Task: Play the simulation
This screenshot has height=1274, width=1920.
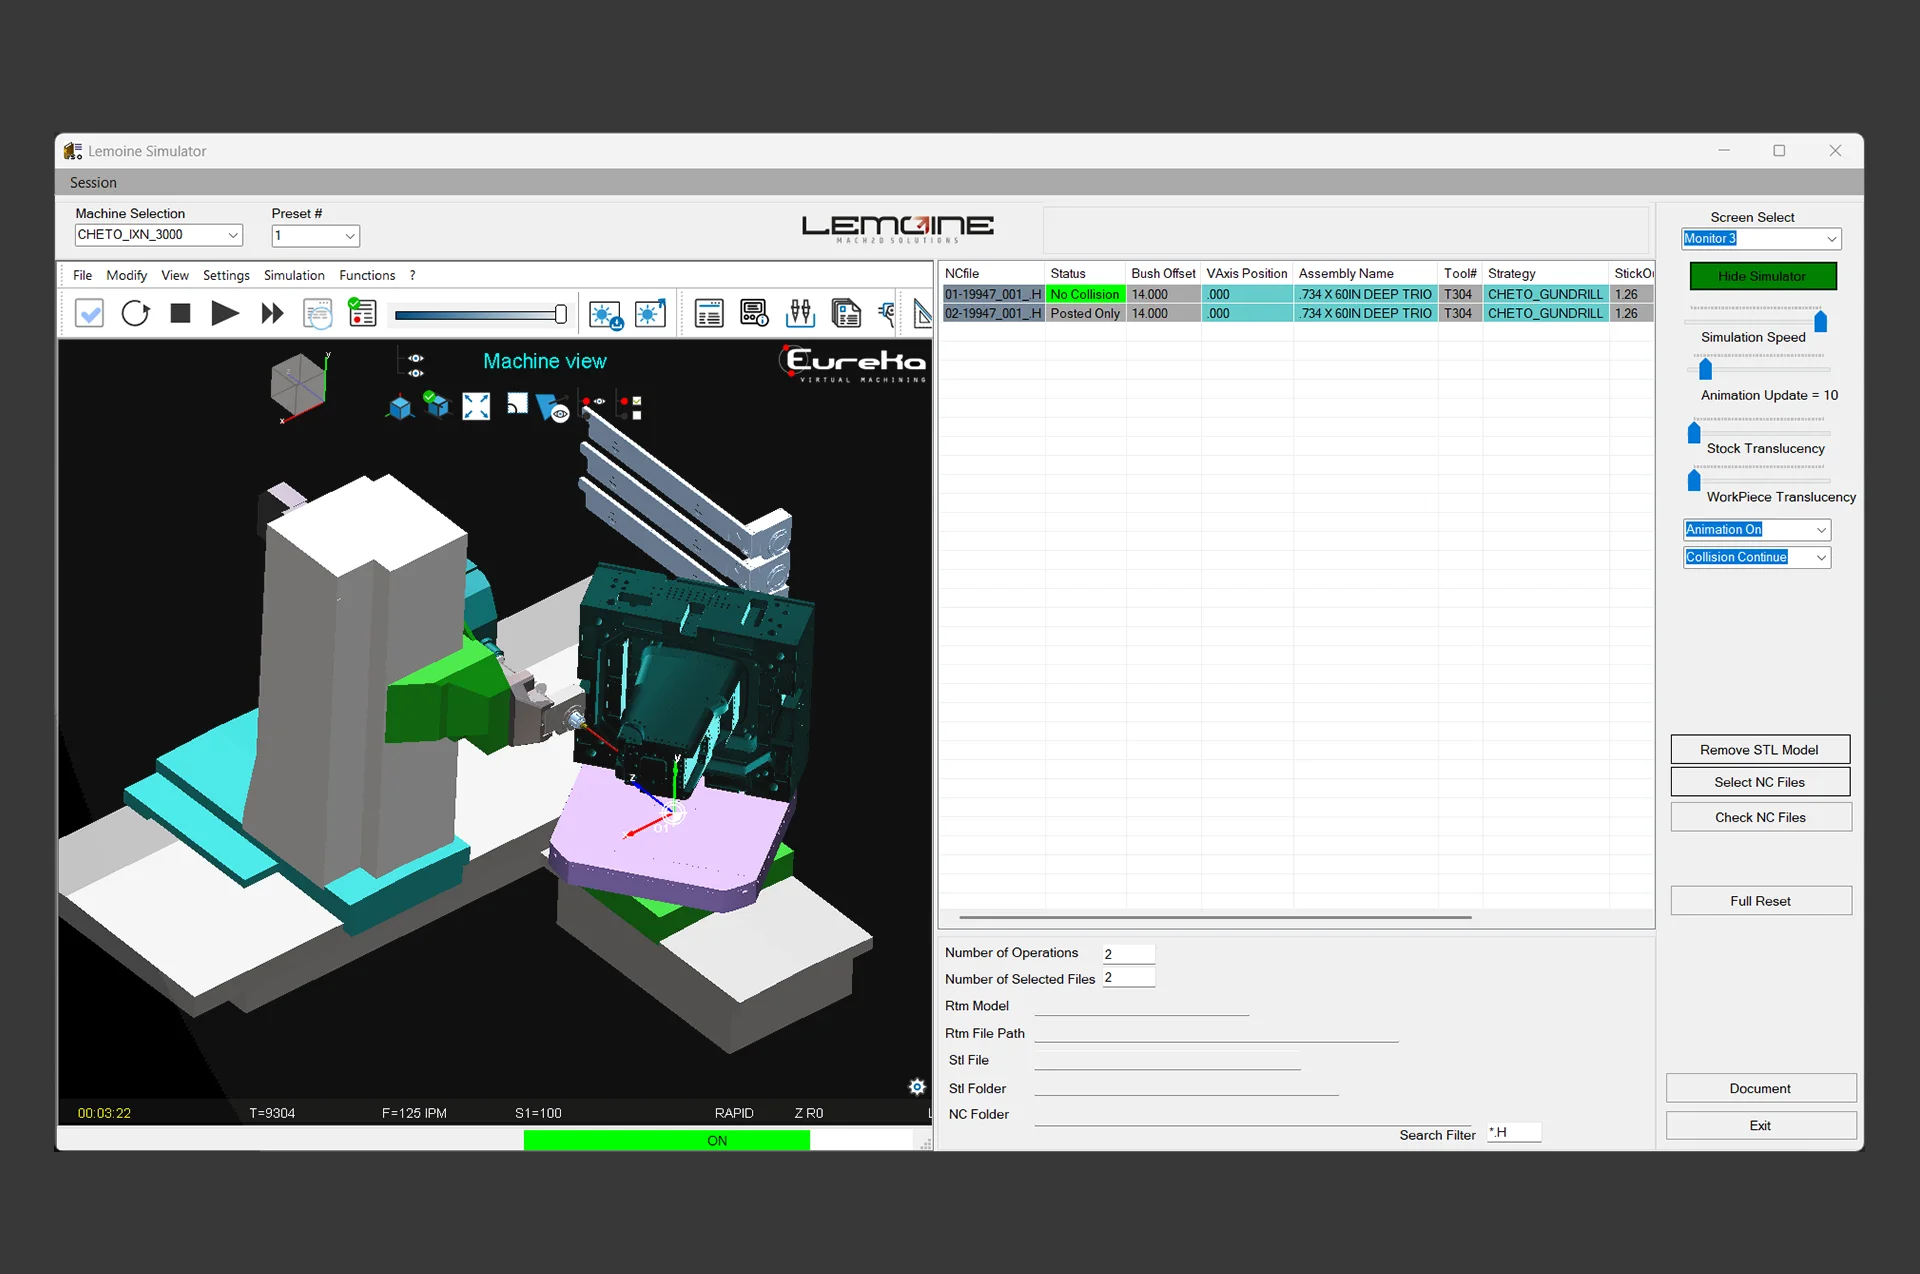Action: (225, 314)
